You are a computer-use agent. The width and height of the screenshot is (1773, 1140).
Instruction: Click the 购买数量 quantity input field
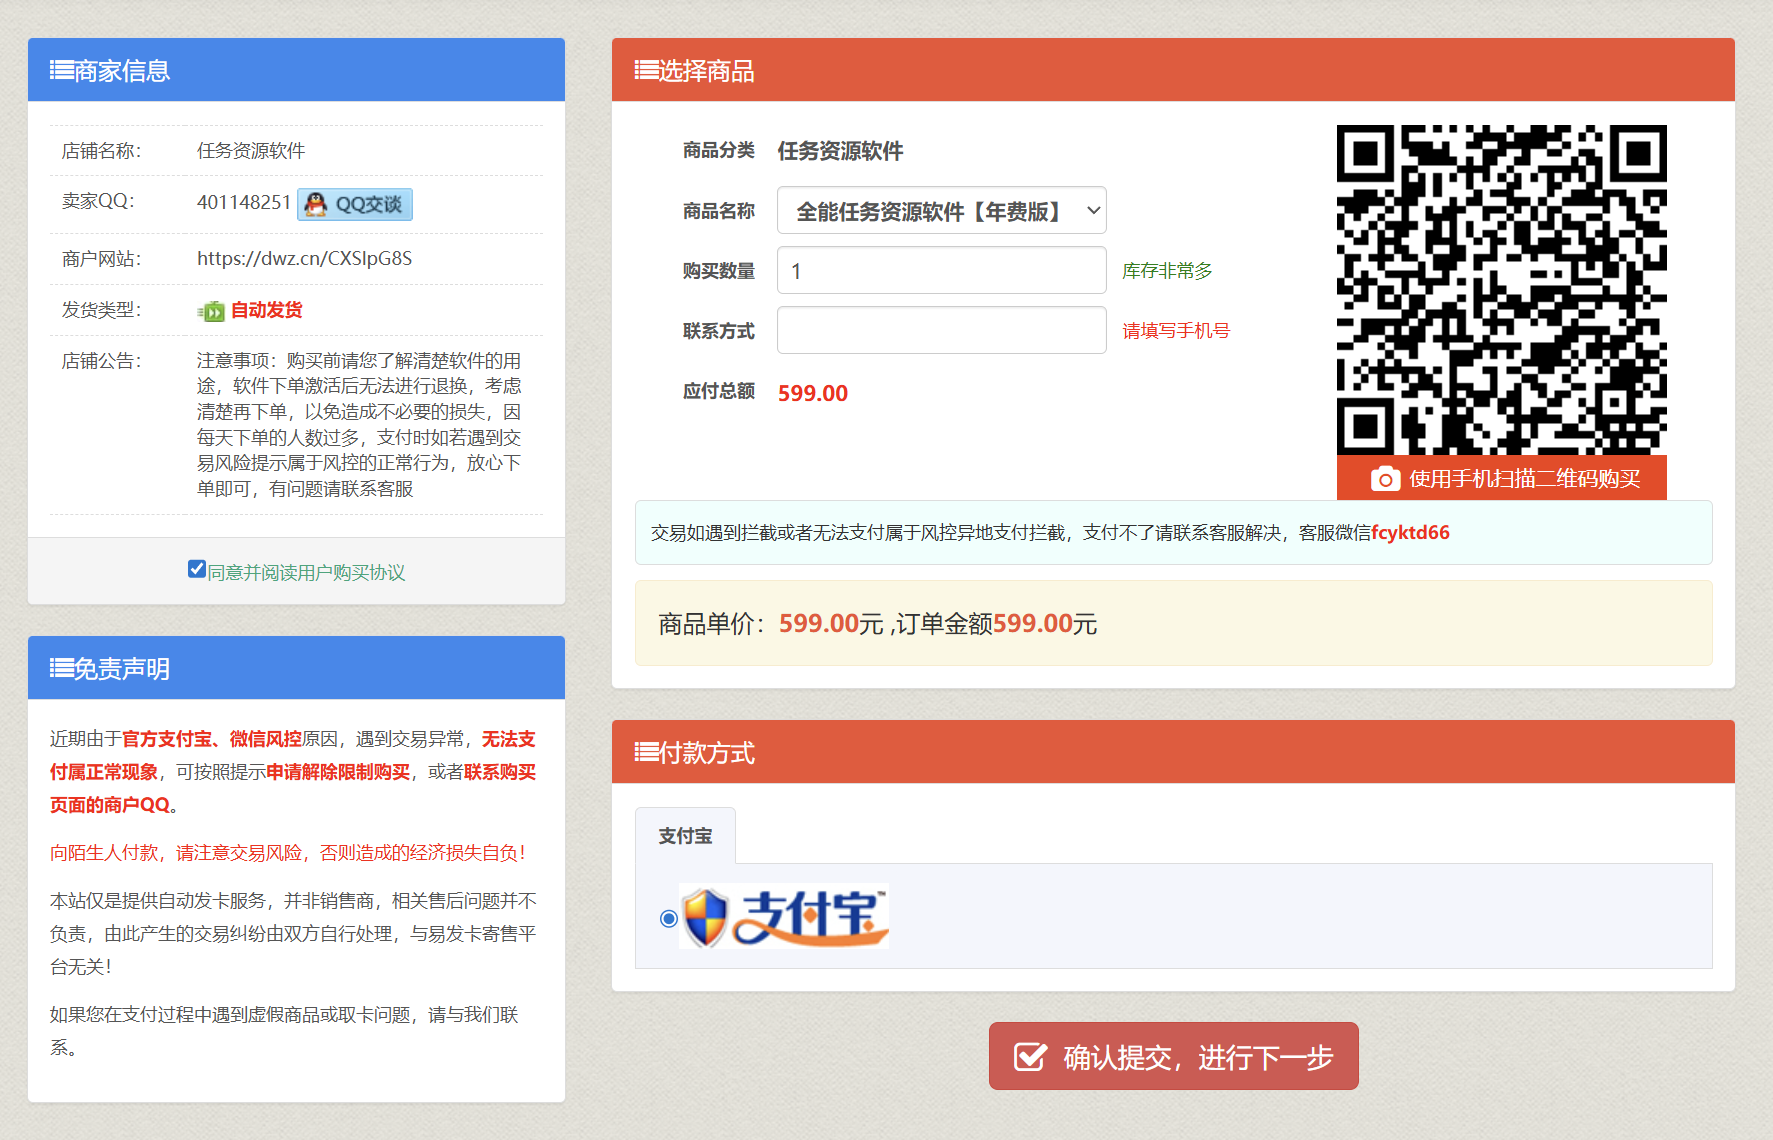tap(941, 271)
